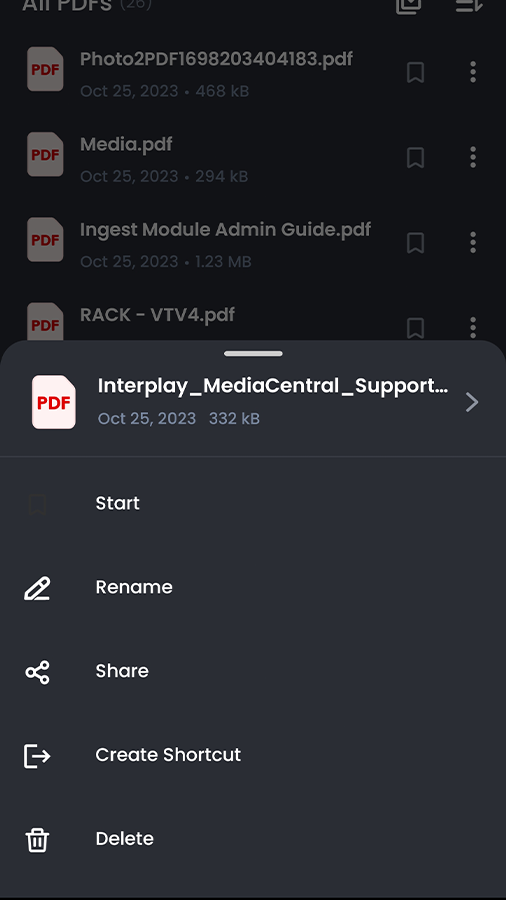Open three-dot menu for Photo2PDF1698203404183.pdf
This screenshot has width=506, height=900.
click(473, 72)
